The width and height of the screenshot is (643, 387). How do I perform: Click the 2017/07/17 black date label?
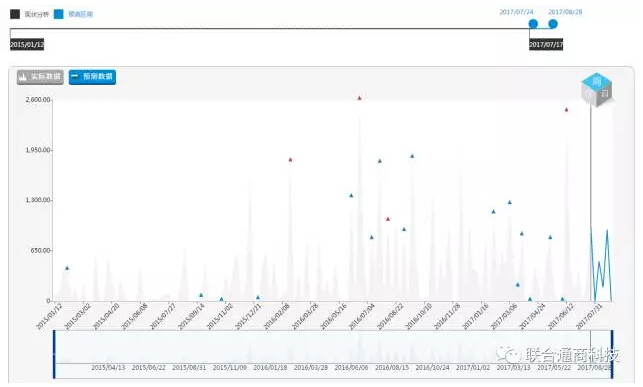[x=546, y=44]
